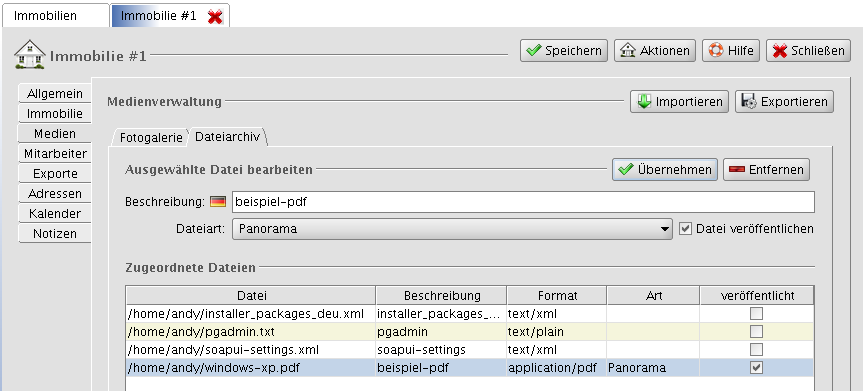The width and height of the screenshot is (863, 391).
Task: Remove selected file with Entfernen
Action: (x=766, y=170)
